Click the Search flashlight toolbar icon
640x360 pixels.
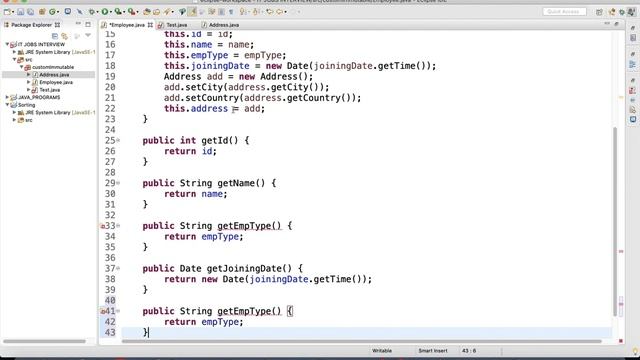pos(167,12)
